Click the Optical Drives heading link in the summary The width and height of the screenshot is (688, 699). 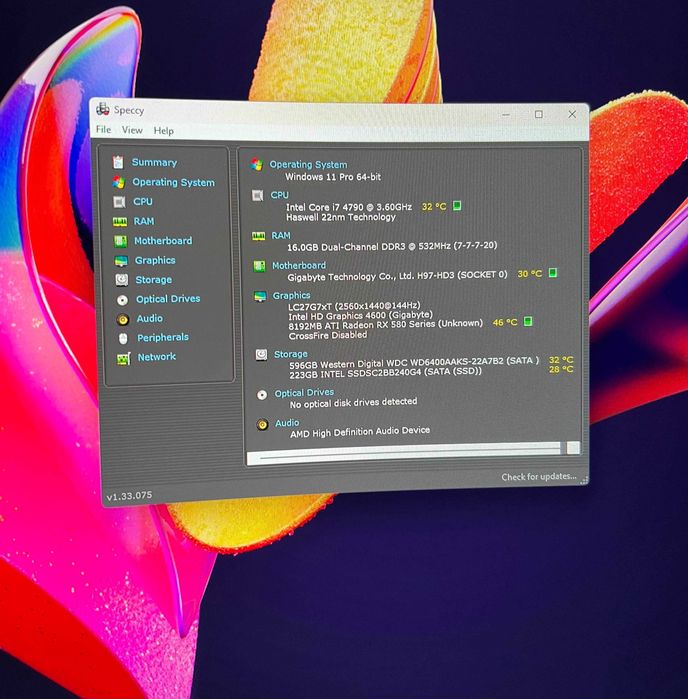(x=304, y=393)
